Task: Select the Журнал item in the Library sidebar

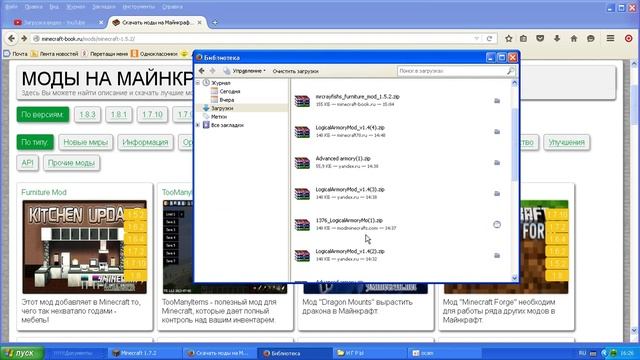Action: click(221, 83)
